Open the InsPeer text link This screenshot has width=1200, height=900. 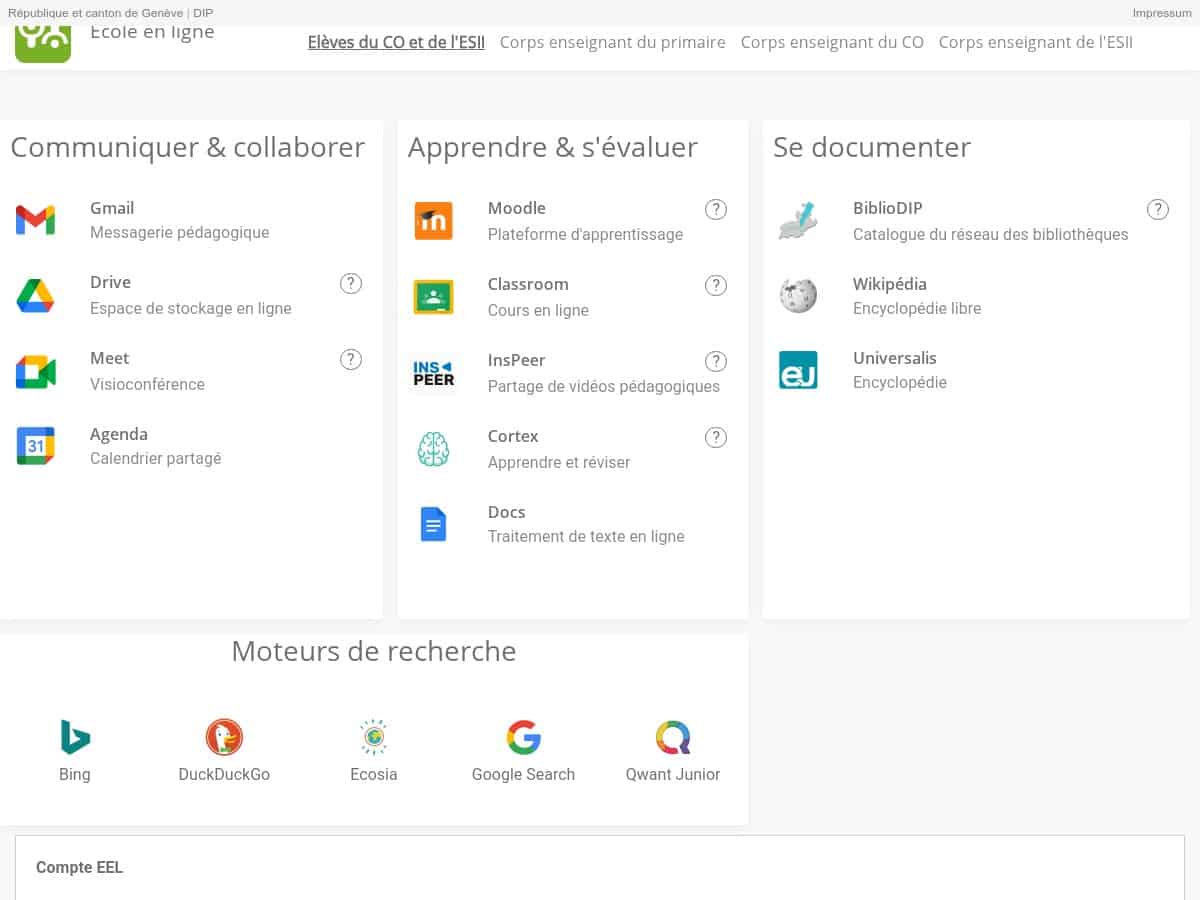516,360
